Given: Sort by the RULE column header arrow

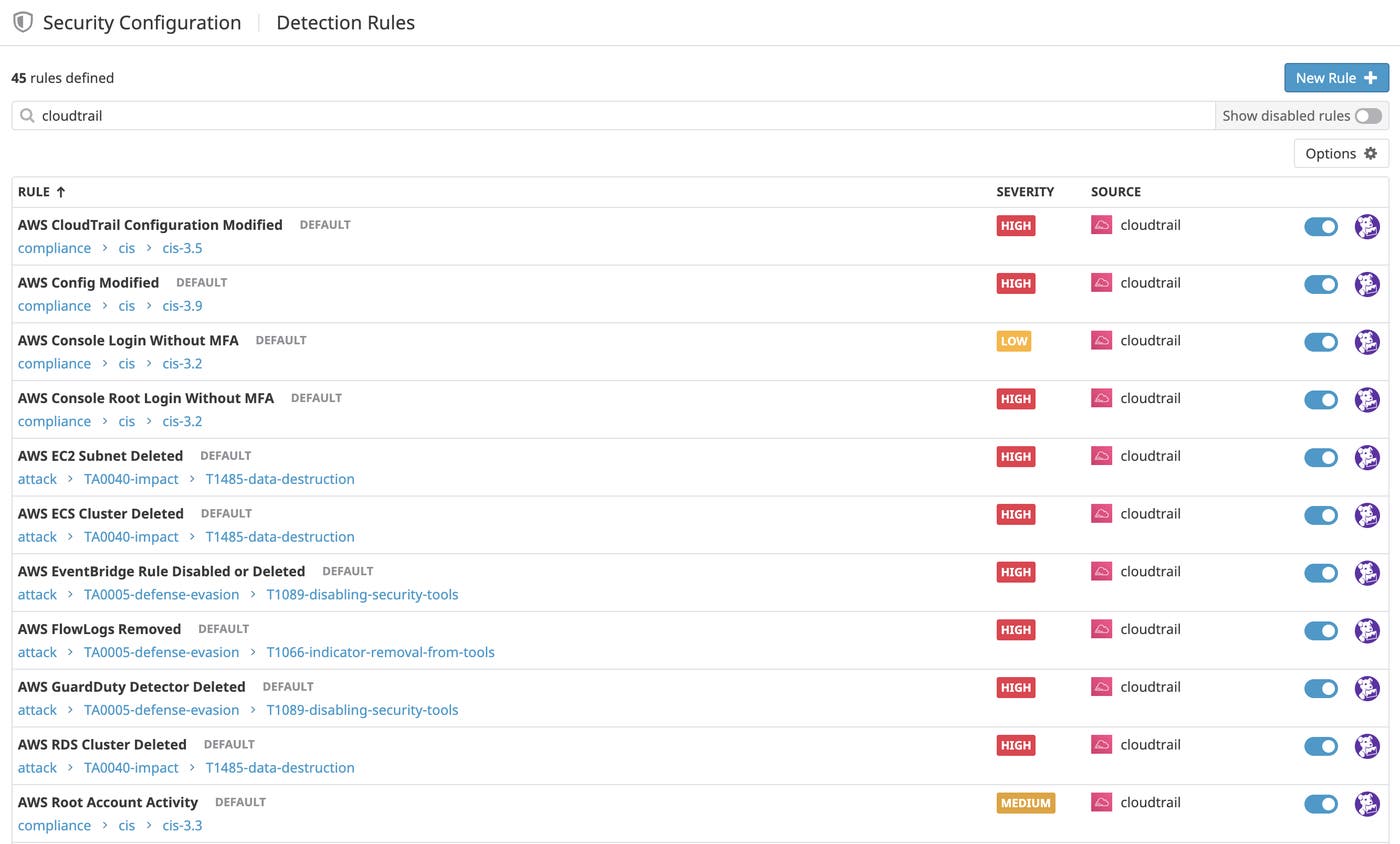Looking at the screenshot, I should coord(61,192).
